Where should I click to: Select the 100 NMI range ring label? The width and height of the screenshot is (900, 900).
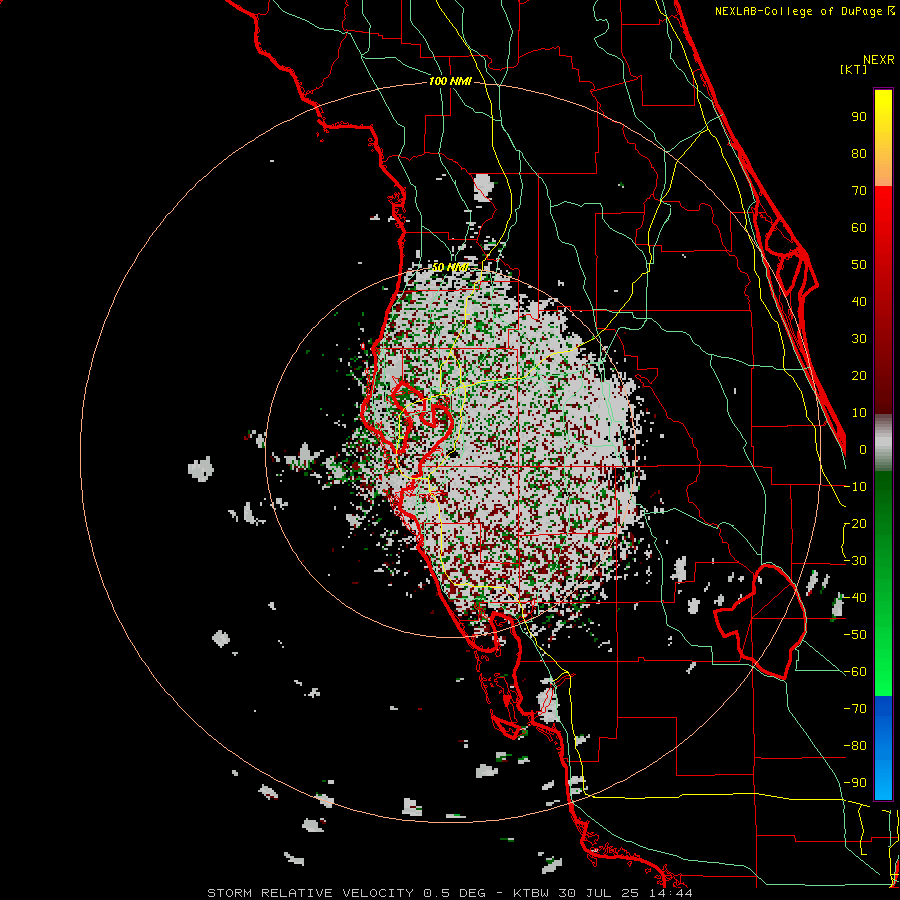pos(450,82)
